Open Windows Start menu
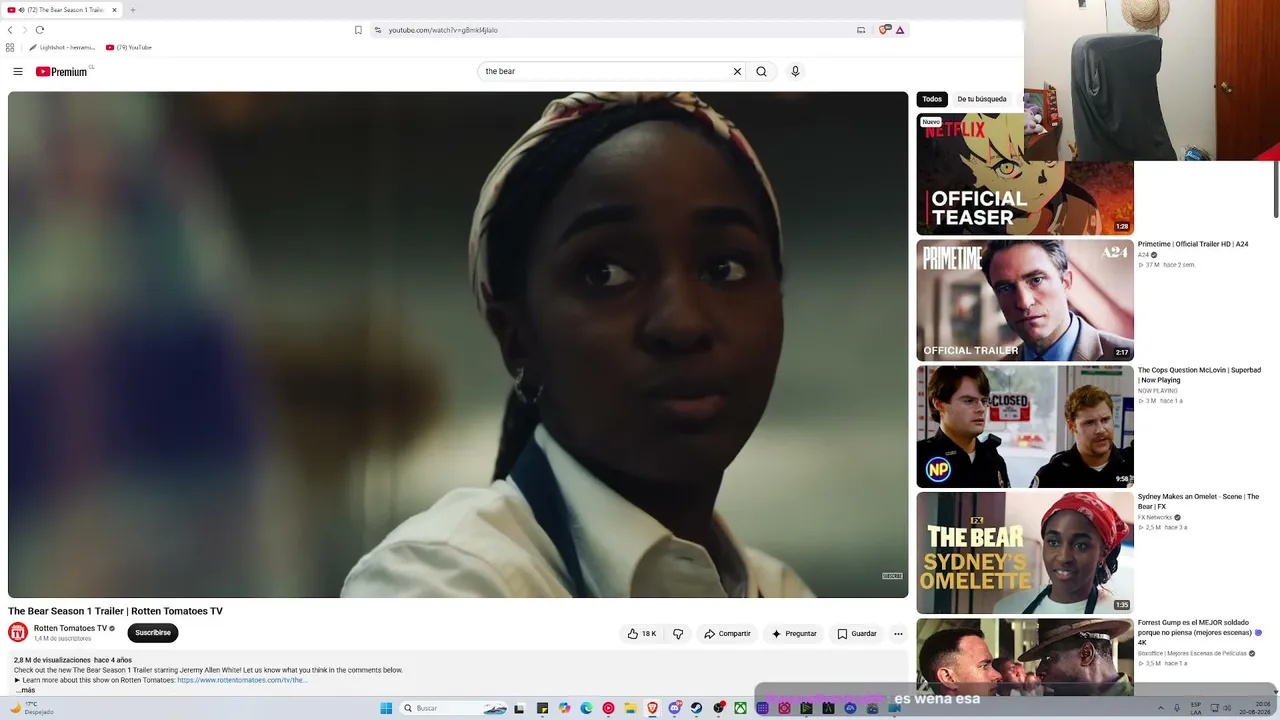1280x720 pixels. click(x=386, y=708)
